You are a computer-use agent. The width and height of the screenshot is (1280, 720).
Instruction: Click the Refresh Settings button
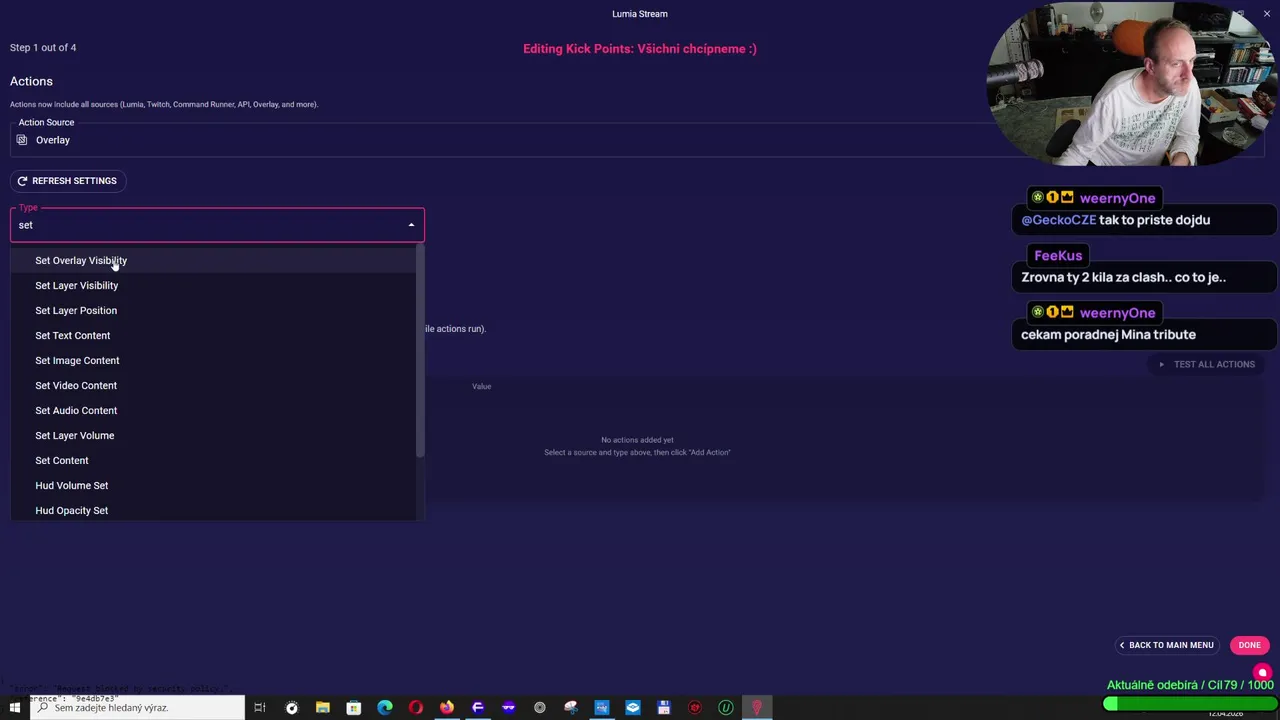(x=67, y=181)
